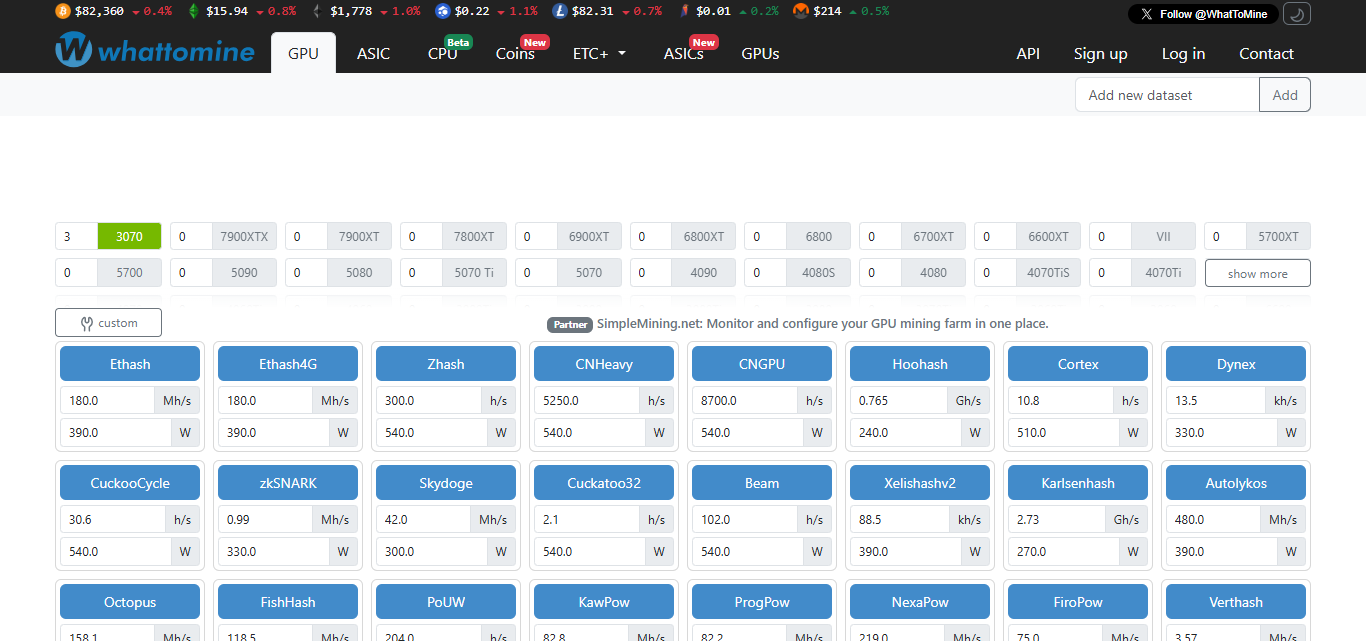Toggle the KawPow algorithm
This screenshot has width=1366, height=641.
604,602
